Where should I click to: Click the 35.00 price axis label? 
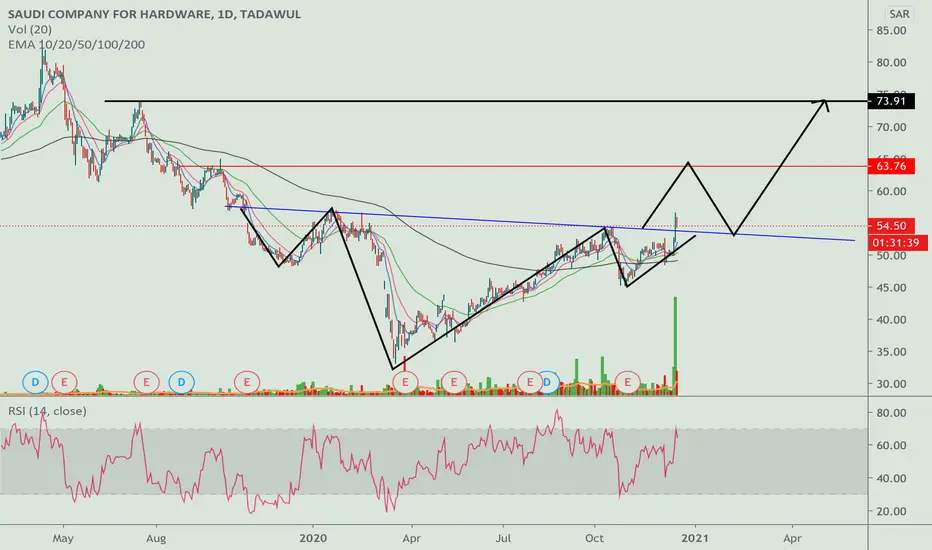click(x=891, y=351)
